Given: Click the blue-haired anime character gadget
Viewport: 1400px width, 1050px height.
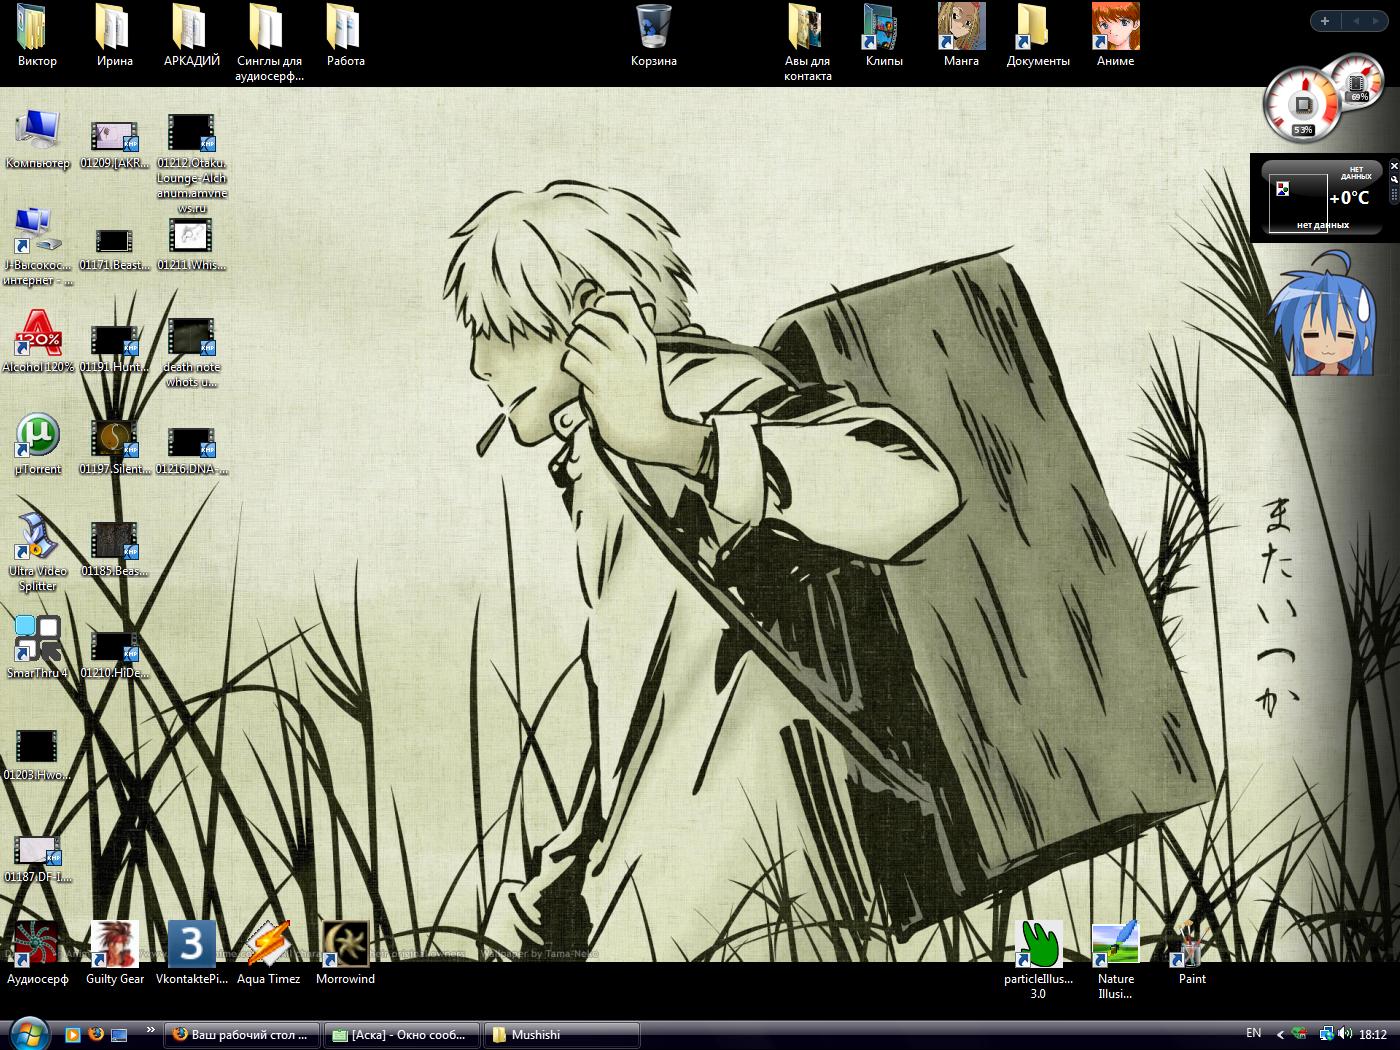Looking at the screenshot, I should [x=1324, y=313].
